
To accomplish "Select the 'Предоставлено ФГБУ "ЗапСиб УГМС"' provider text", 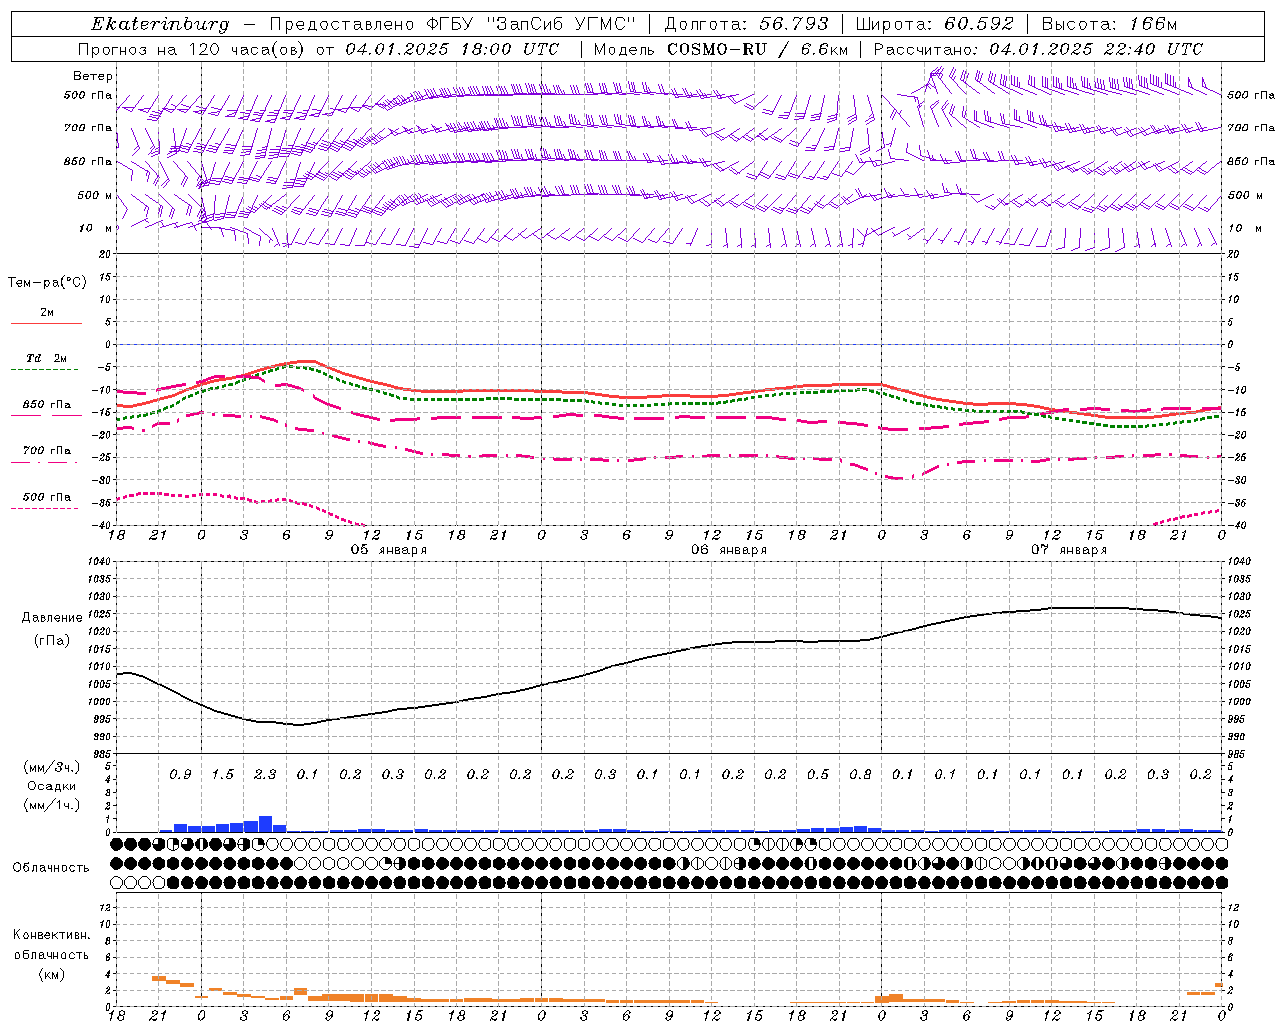I will [x=453, y=24].
